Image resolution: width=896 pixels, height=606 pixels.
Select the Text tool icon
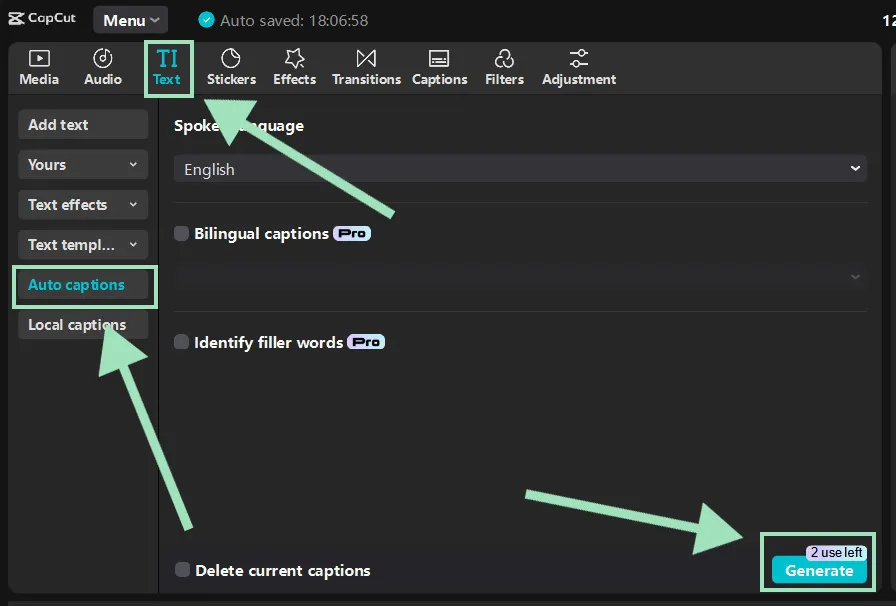click(x=167, y=58)
